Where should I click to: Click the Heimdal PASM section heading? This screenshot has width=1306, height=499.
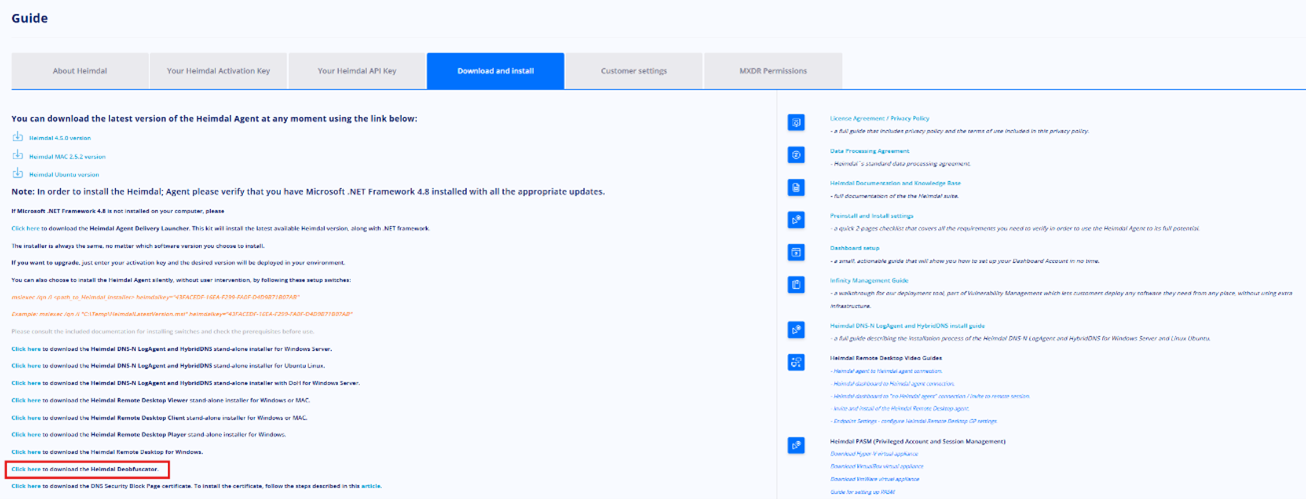pos(917,441)
